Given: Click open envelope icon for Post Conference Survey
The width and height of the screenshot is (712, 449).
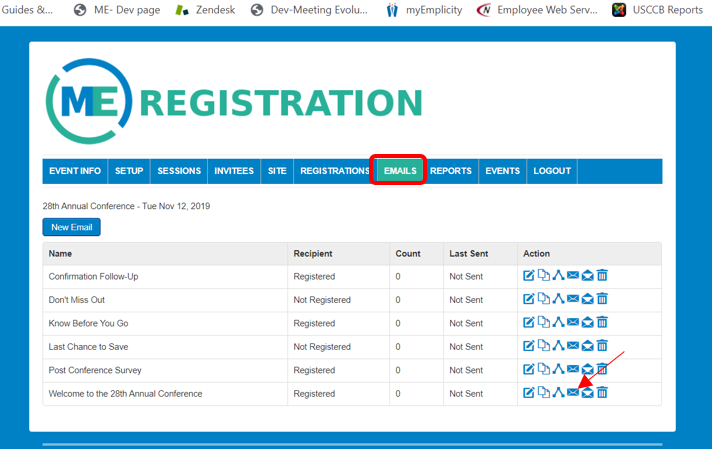Looking at the screenshot, I should click(x=588, y=370).
